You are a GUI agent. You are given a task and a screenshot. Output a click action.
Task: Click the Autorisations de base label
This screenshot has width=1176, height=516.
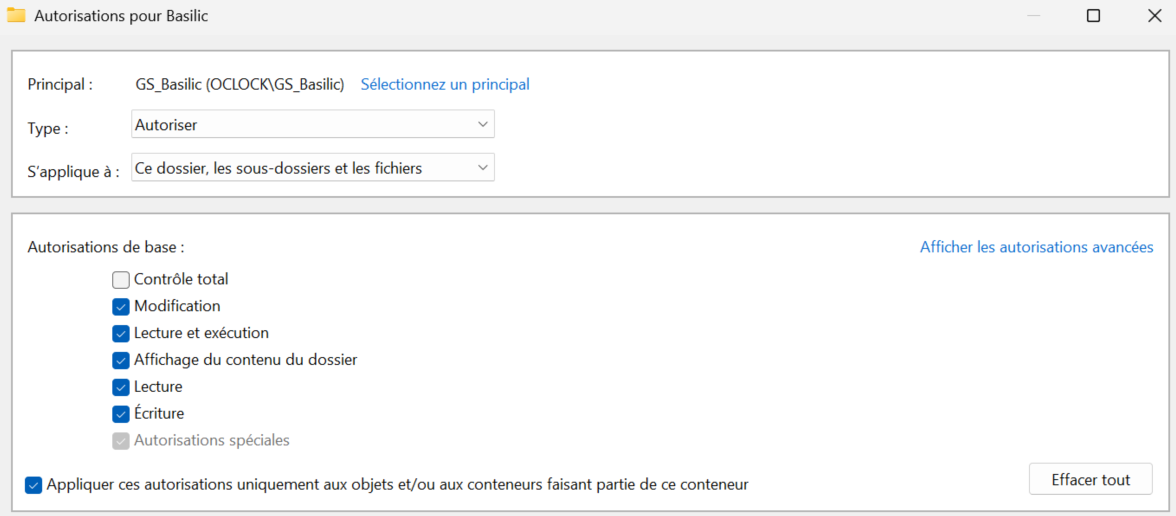click(x=106, y=247)
